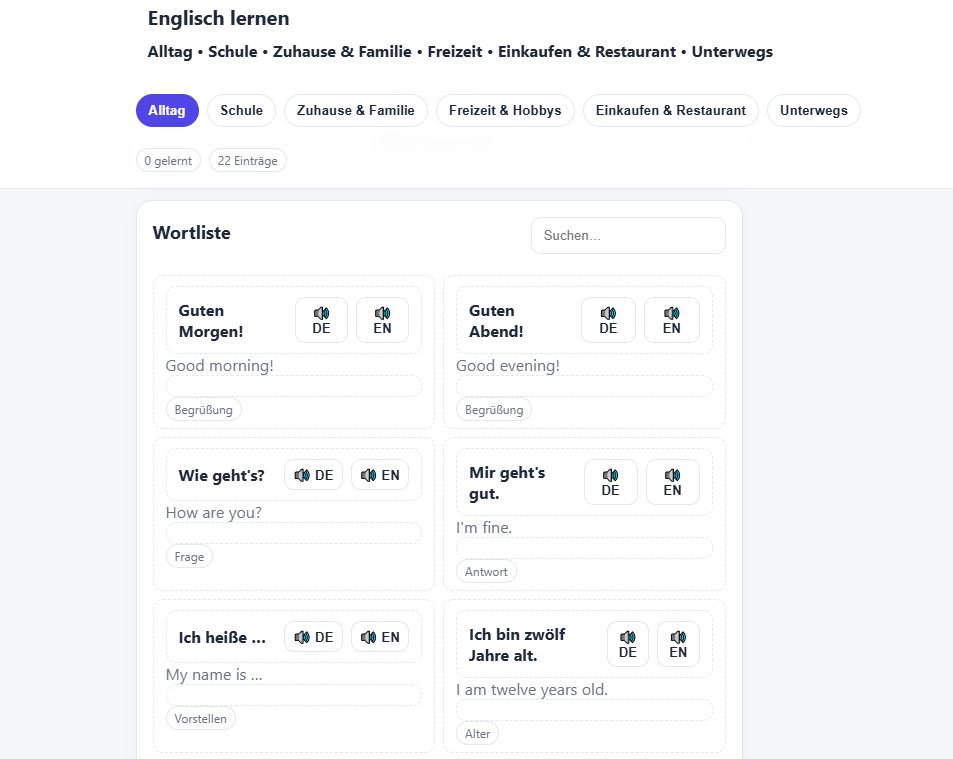Viewport: 953px width, 759px height.
Task: Play German audio for Ich heiße
Action: click(x=314, y=637)
